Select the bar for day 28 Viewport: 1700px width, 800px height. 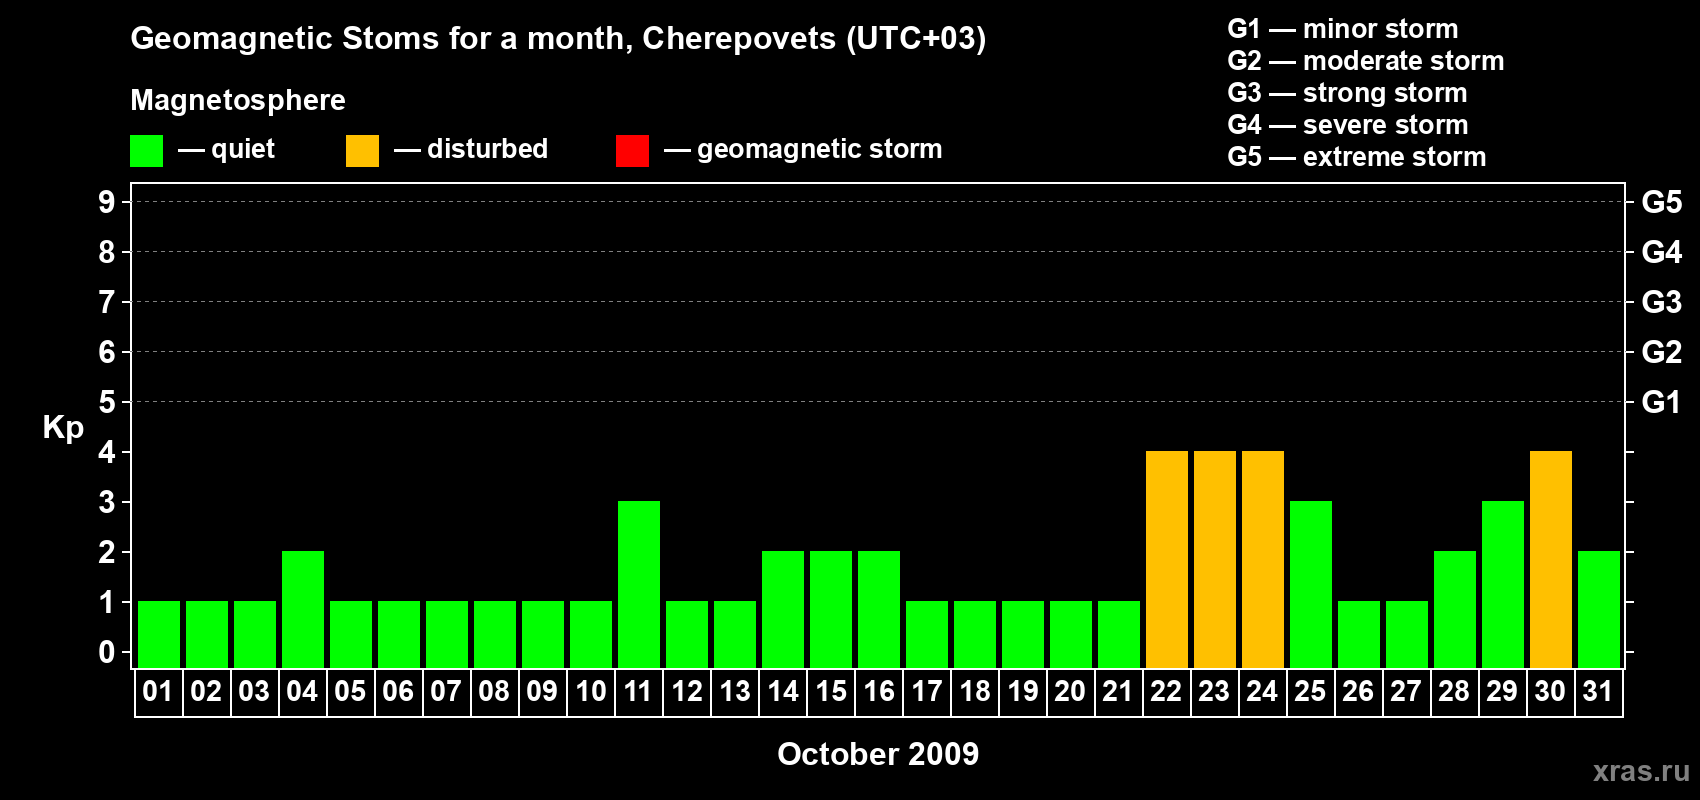[x=1455, y=609]
